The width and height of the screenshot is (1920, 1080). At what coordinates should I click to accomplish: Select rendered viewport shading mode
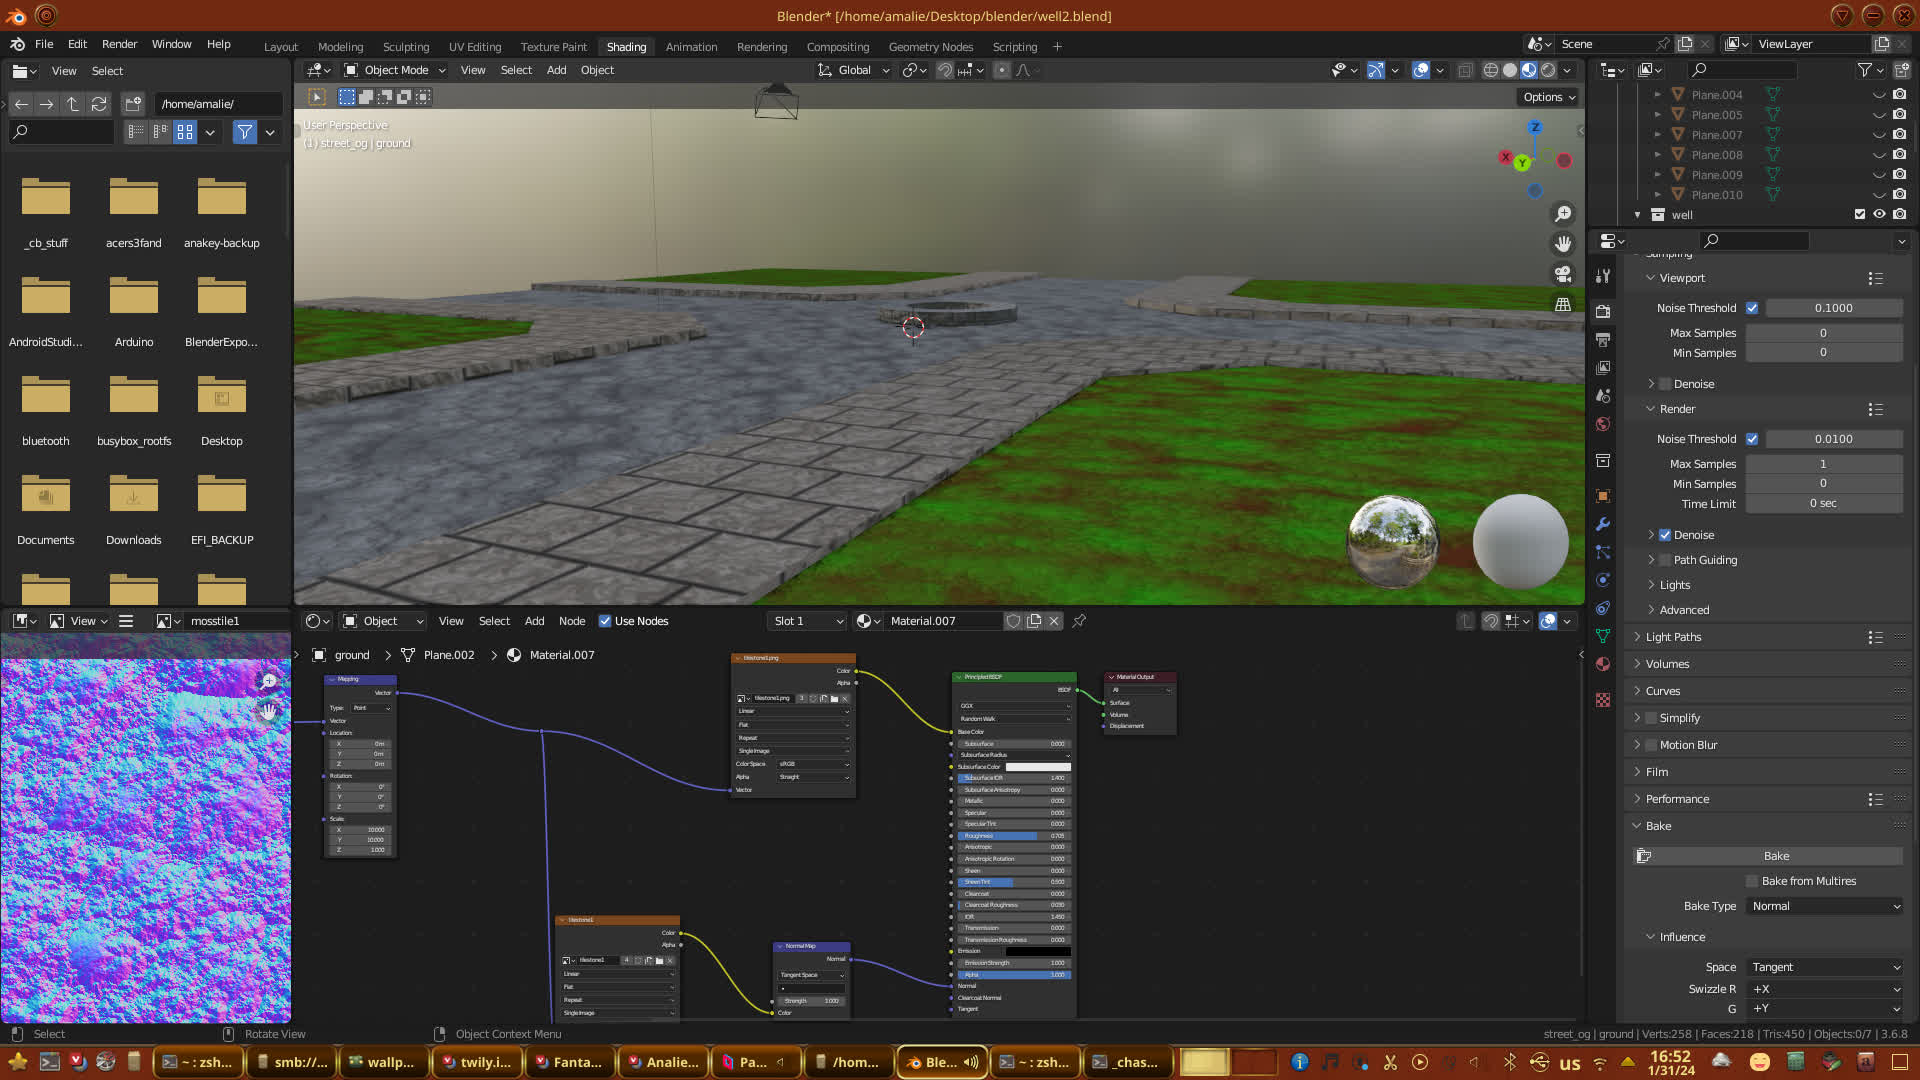pyautogui.click(x=1548, y=70)
